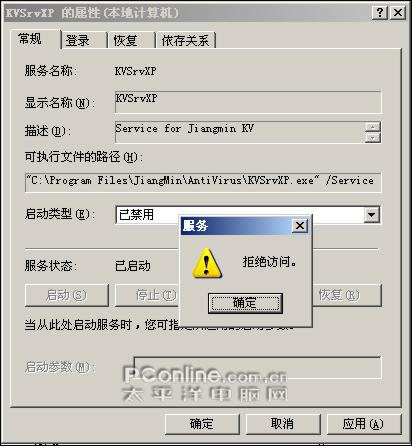Viewport: 412px width, 446px height.
Task: Click the bottom 取消 button
Action: tap(283, 424)
